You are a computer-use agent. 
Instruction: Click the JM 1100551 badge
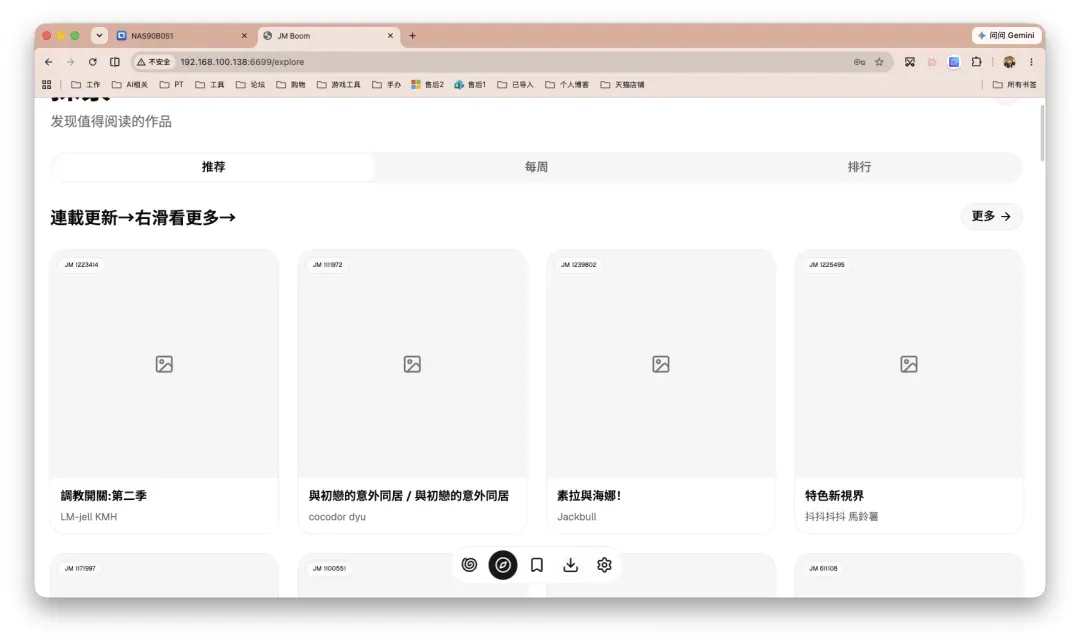(x=329, y=569)
